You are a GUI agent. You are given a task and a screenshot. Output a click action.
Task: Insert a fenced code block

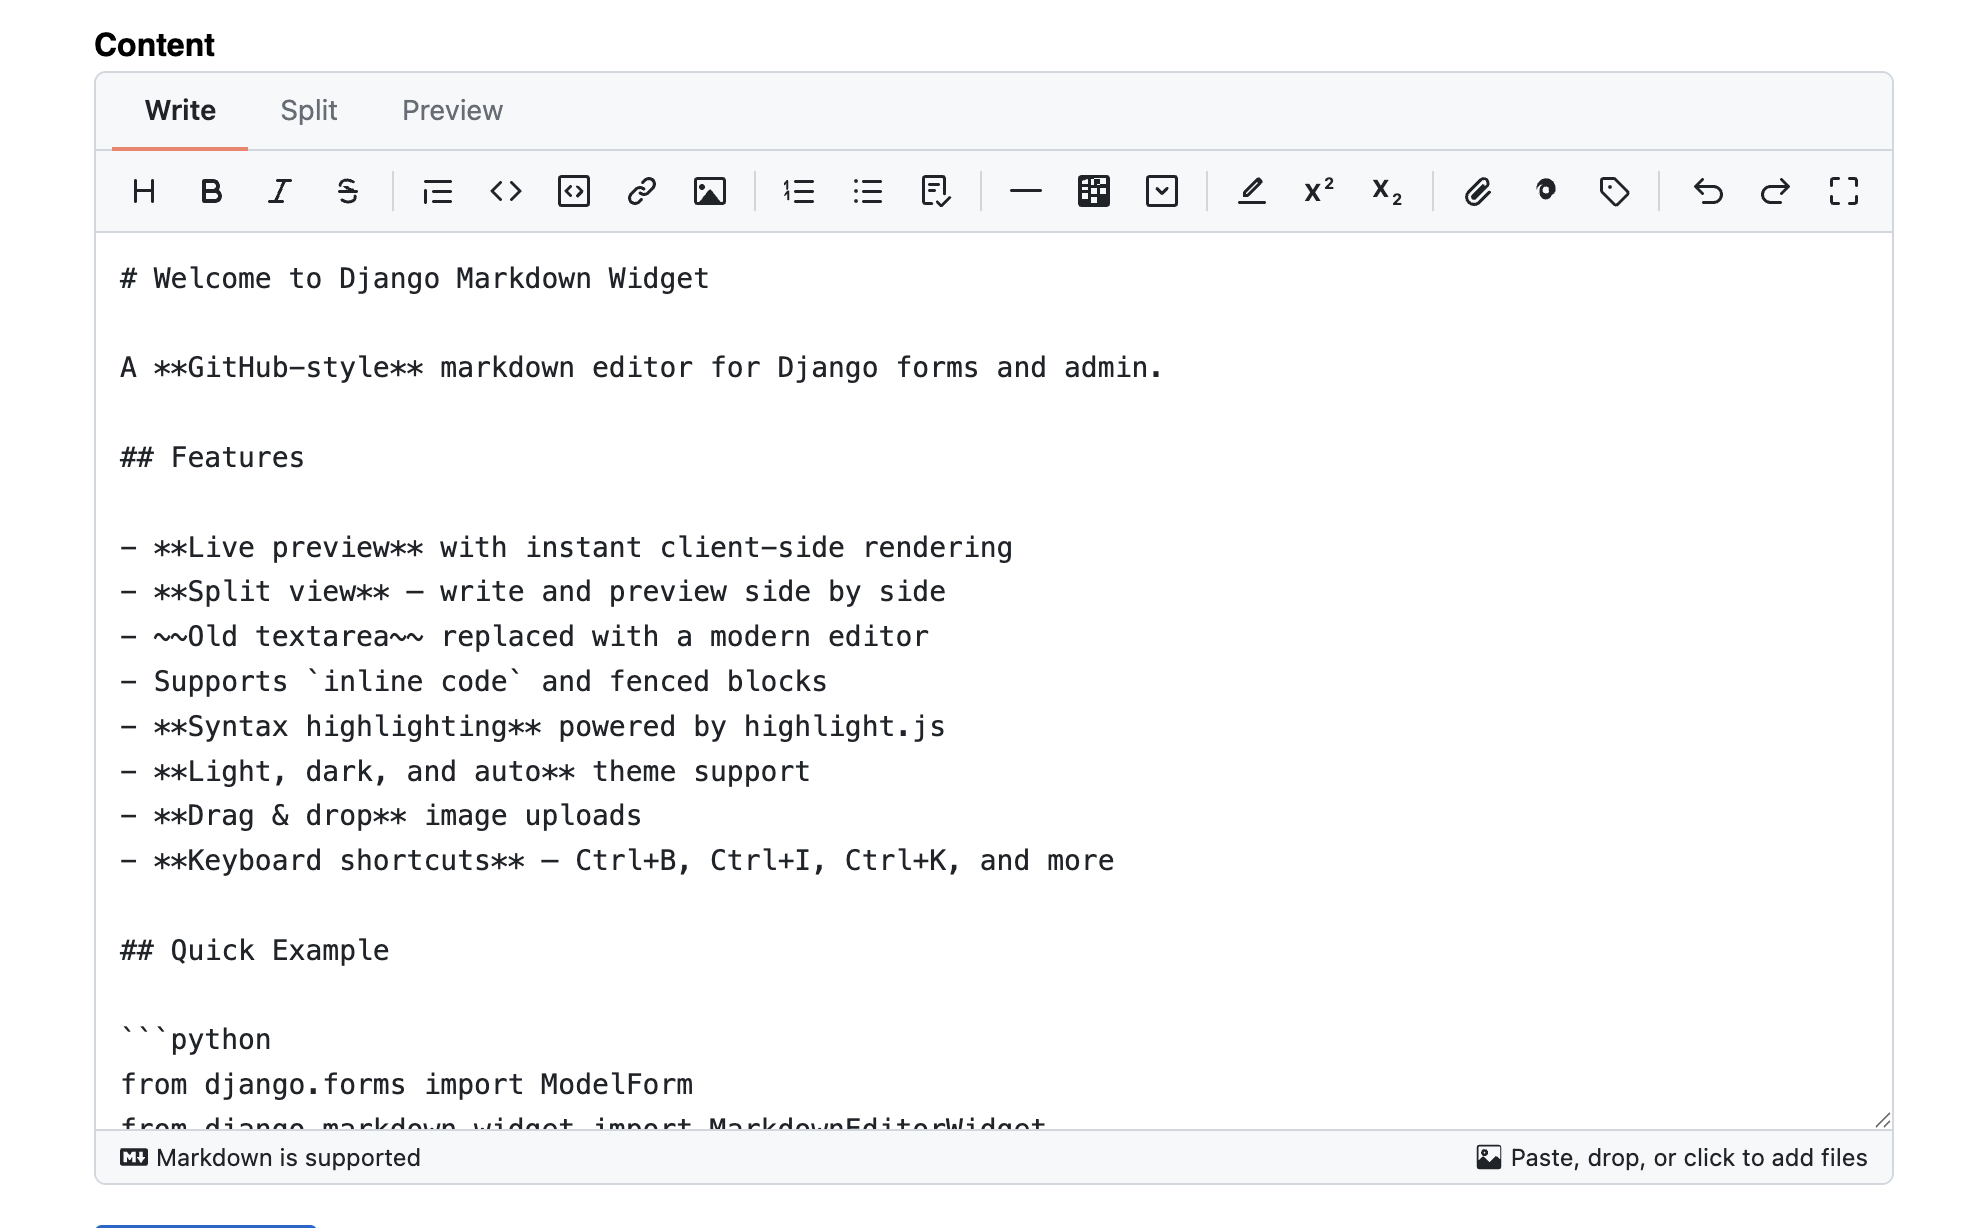(574, 191)
